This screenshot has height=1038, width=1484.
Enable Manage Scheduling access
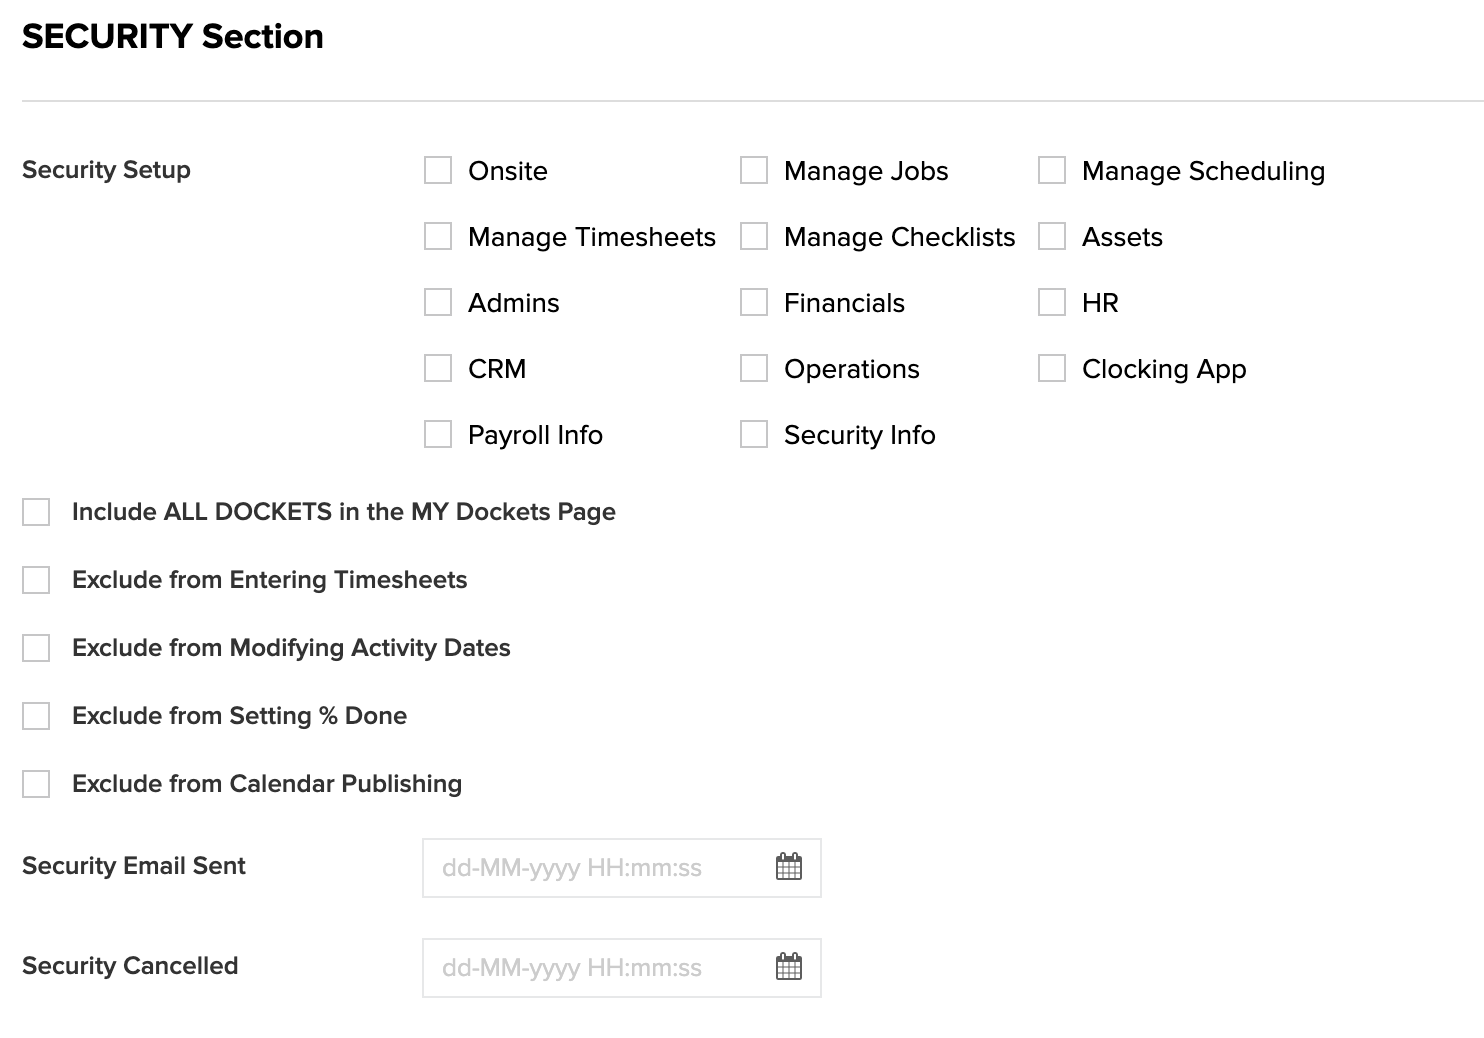tap(1051, 170)
